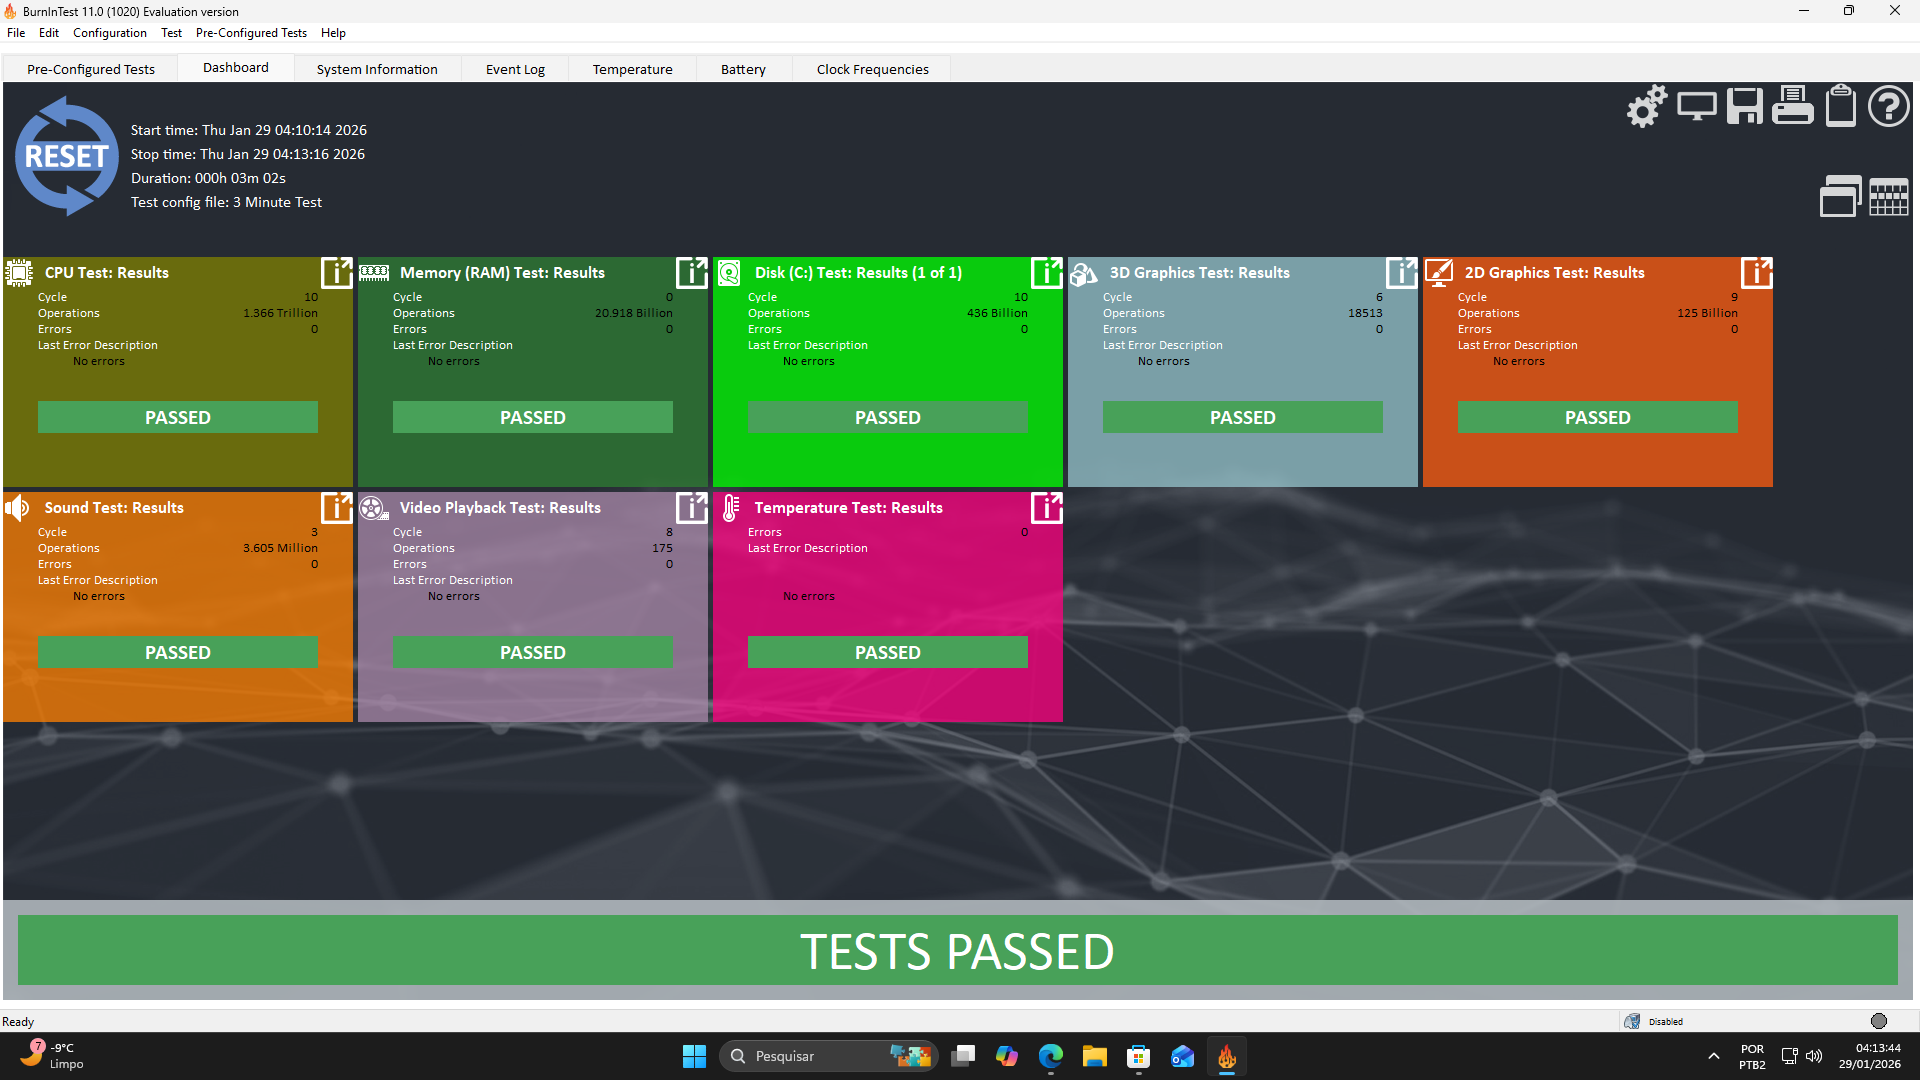The height and width of the screenshot is (1080, 1920).
Task: Save results using the floppy disk icon
Action: (x=1744, y=106)
